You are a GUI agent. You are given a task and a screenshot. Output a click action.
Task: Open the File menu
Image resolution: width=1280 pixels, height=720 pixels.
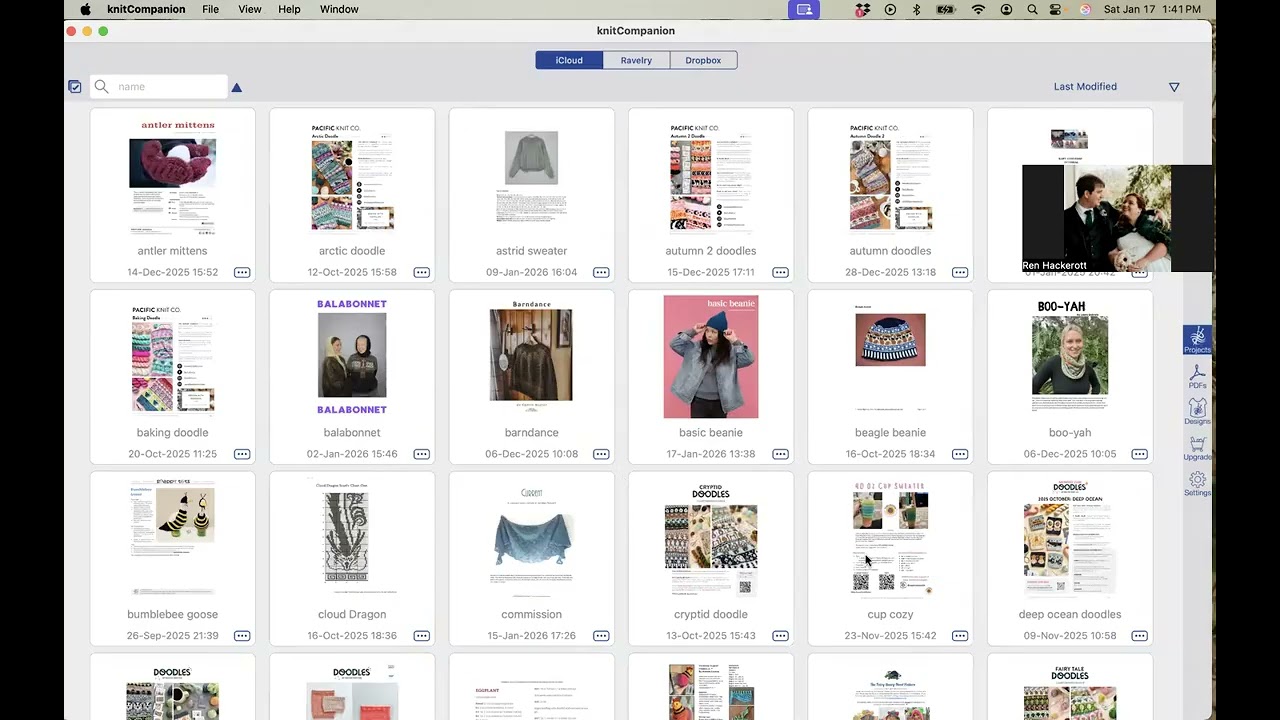(x=210, y=9)
